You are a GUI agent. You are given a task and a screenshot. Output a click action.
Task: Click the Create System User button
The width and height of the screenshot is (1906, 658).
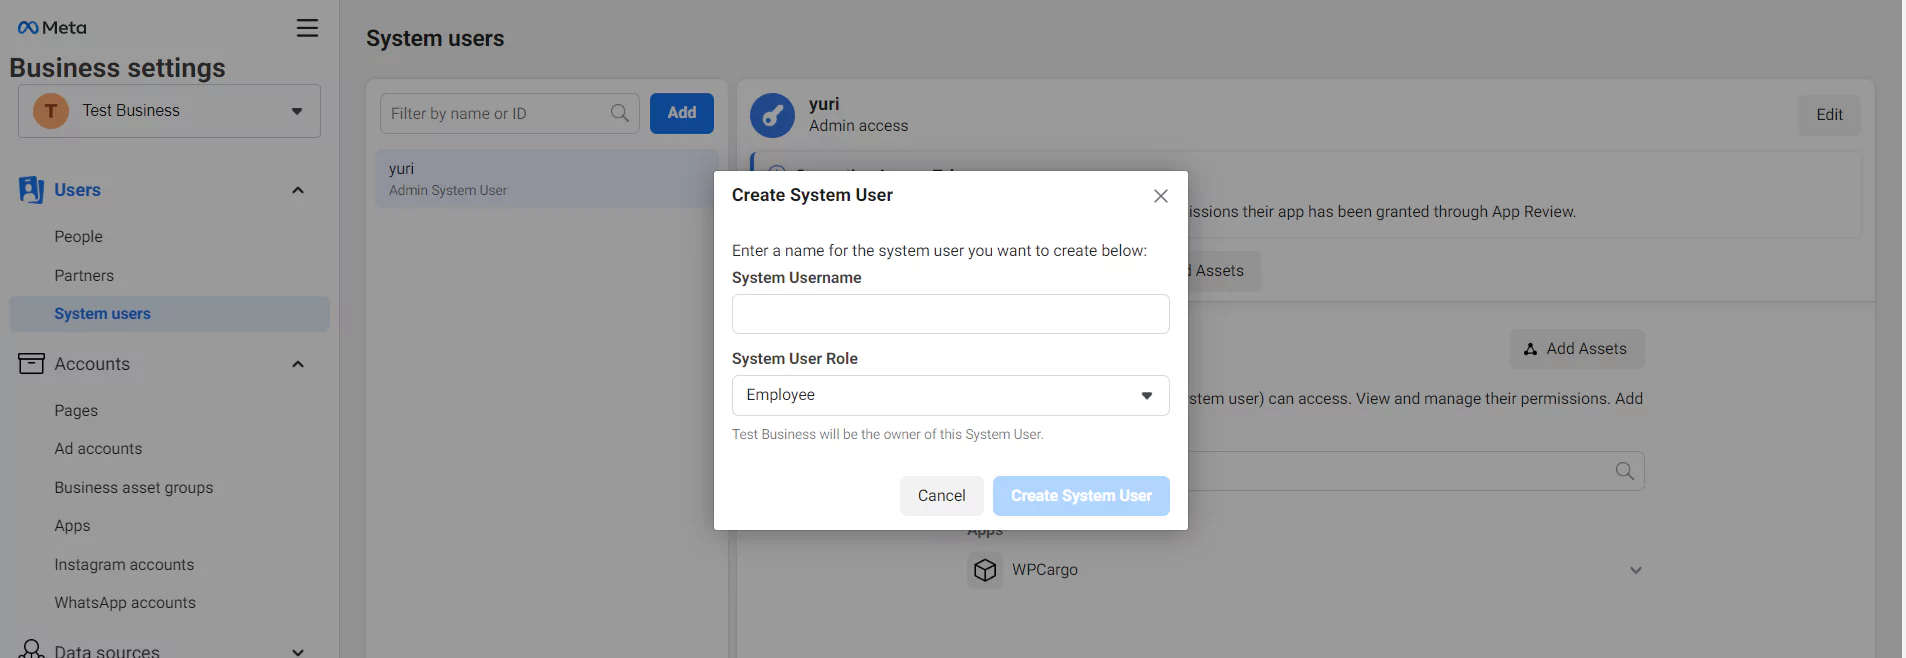tap(1080, 496)
